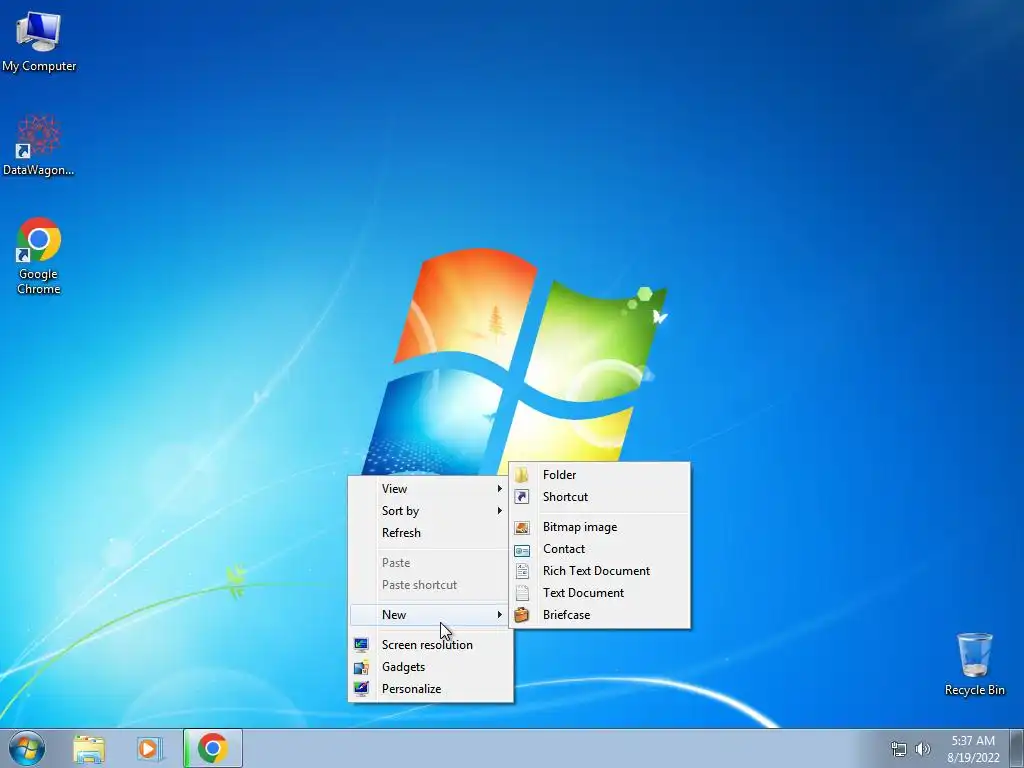Image resolution: width=1024 pixels, height=768 pixels.
Task: Click the Folder icon in New submenu
Action: [x=522, y=475]
